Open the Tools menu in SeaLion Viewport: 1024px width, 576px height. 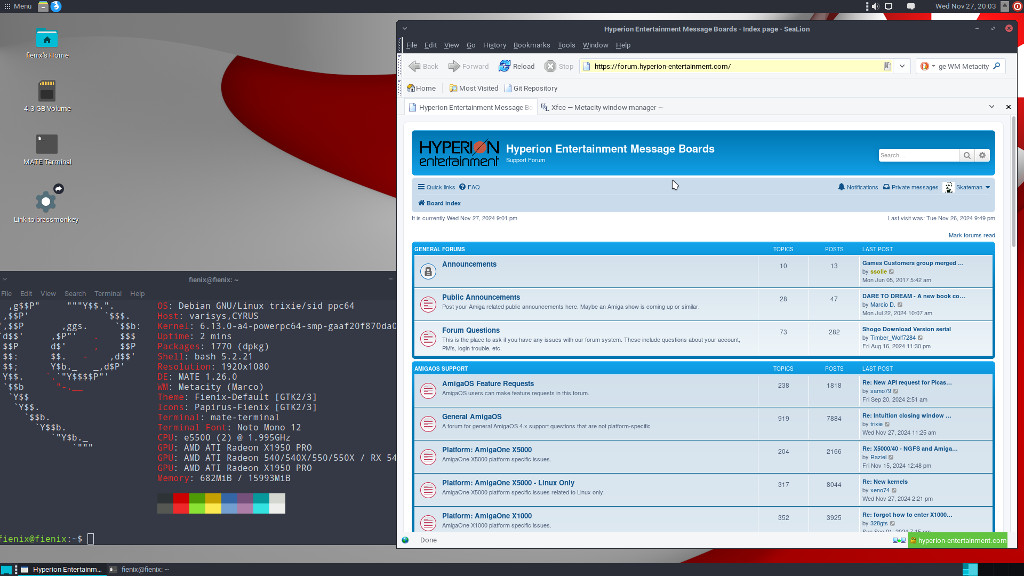point(566,45)
